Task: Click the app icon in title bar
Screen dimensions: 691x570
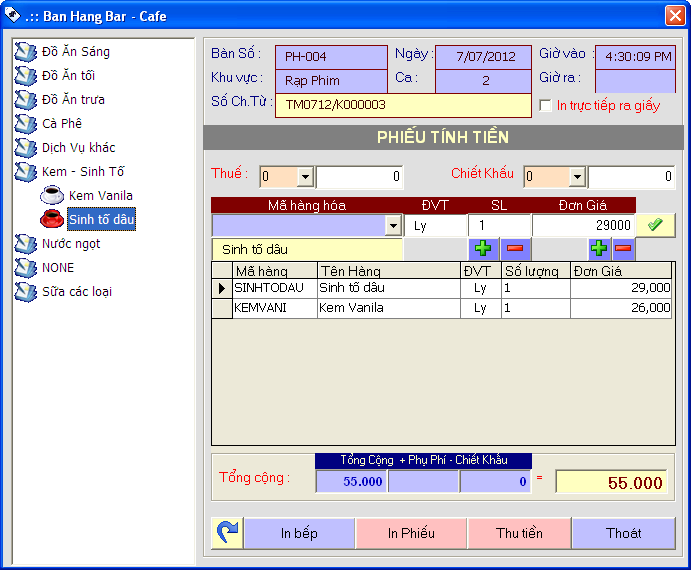Action: (x=12, y=15)
